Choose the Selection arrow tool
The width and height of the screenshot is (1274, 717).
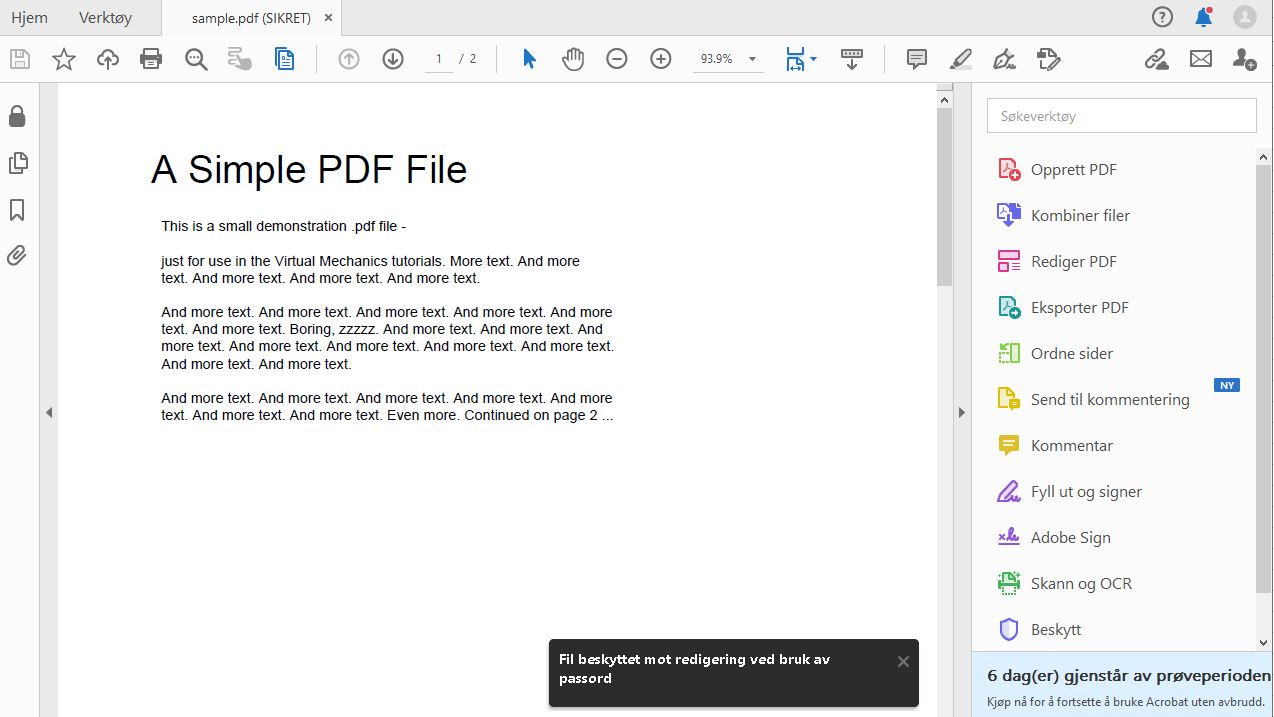point(529,59)
